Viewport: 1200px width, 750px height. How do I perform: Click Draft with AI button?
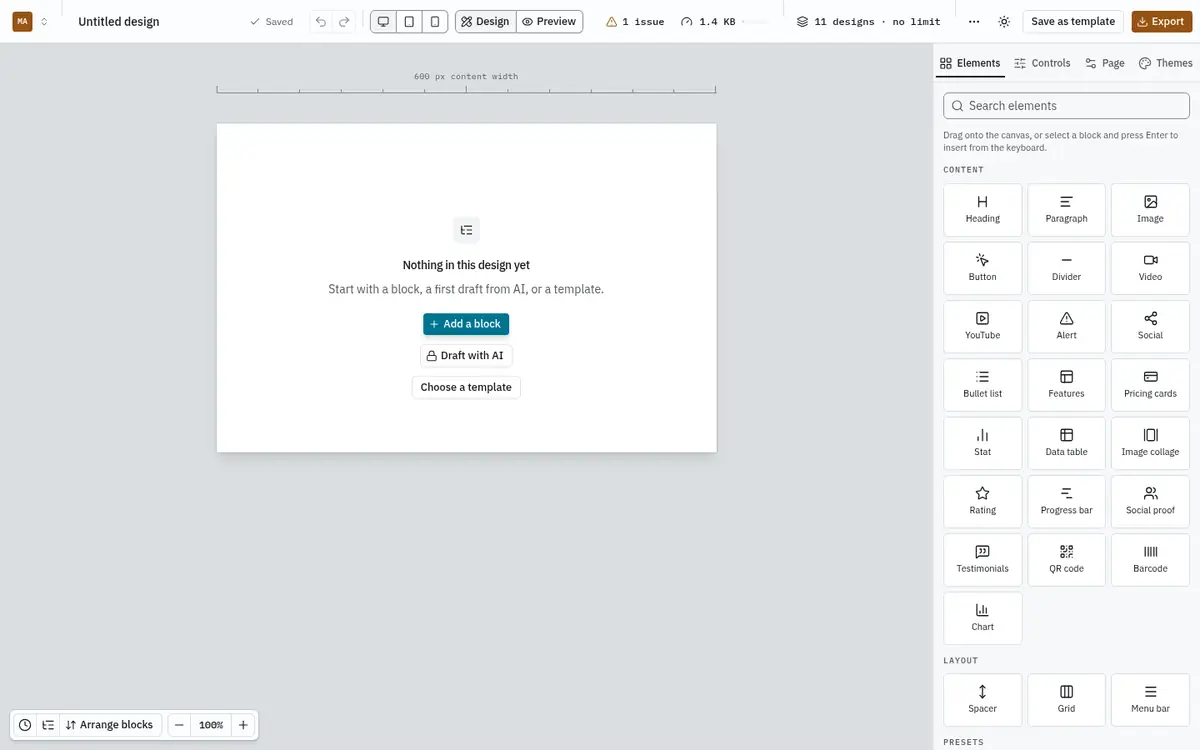pos(466,355)
